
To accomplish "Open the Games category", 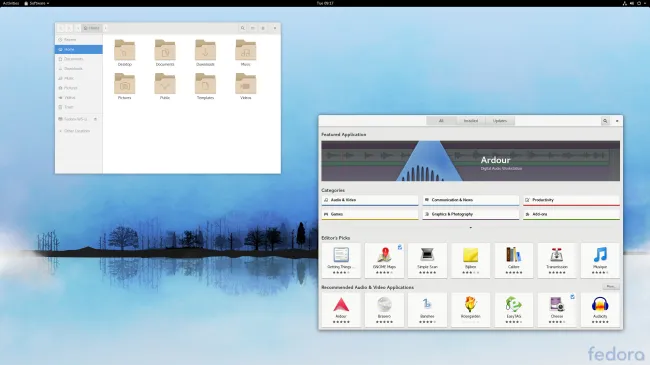I will click(370, 214).
